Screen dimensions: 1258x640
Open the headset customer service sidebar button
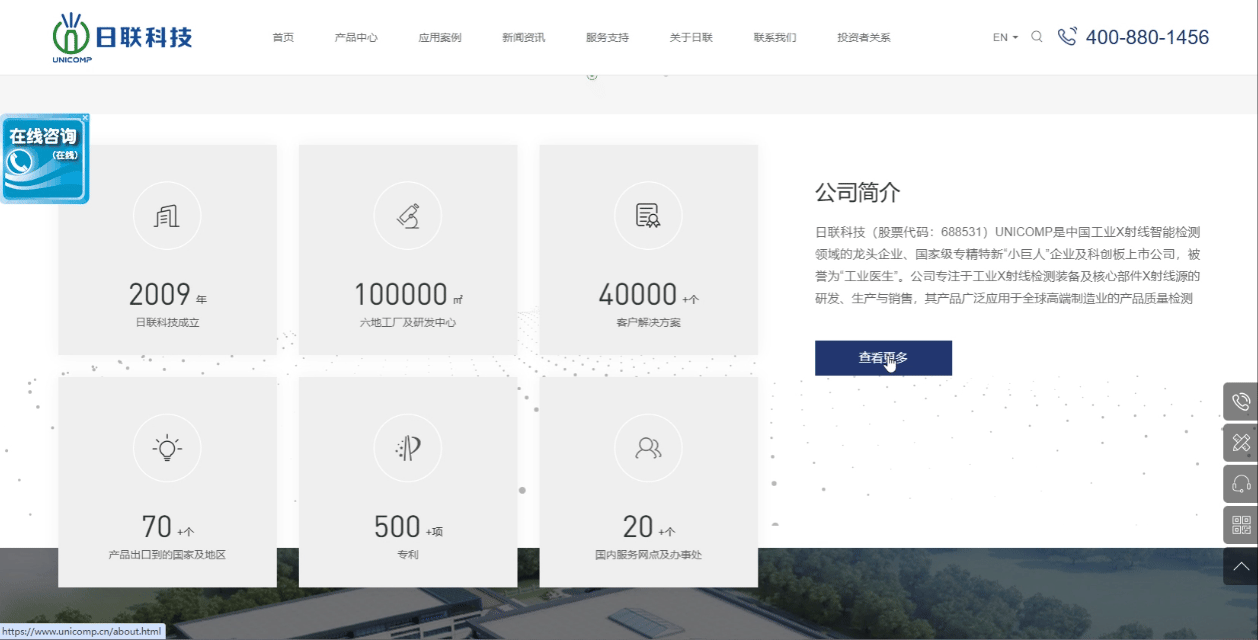[1241, 484]
